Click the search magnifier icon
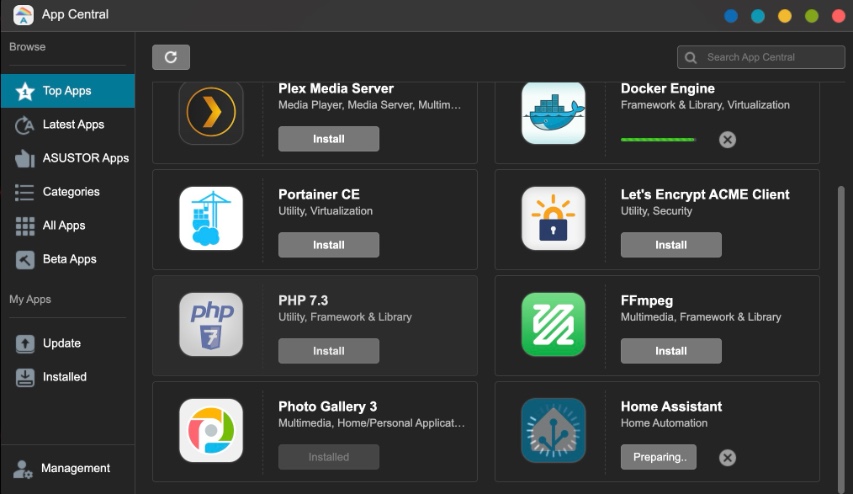 (x=691, y=58)
